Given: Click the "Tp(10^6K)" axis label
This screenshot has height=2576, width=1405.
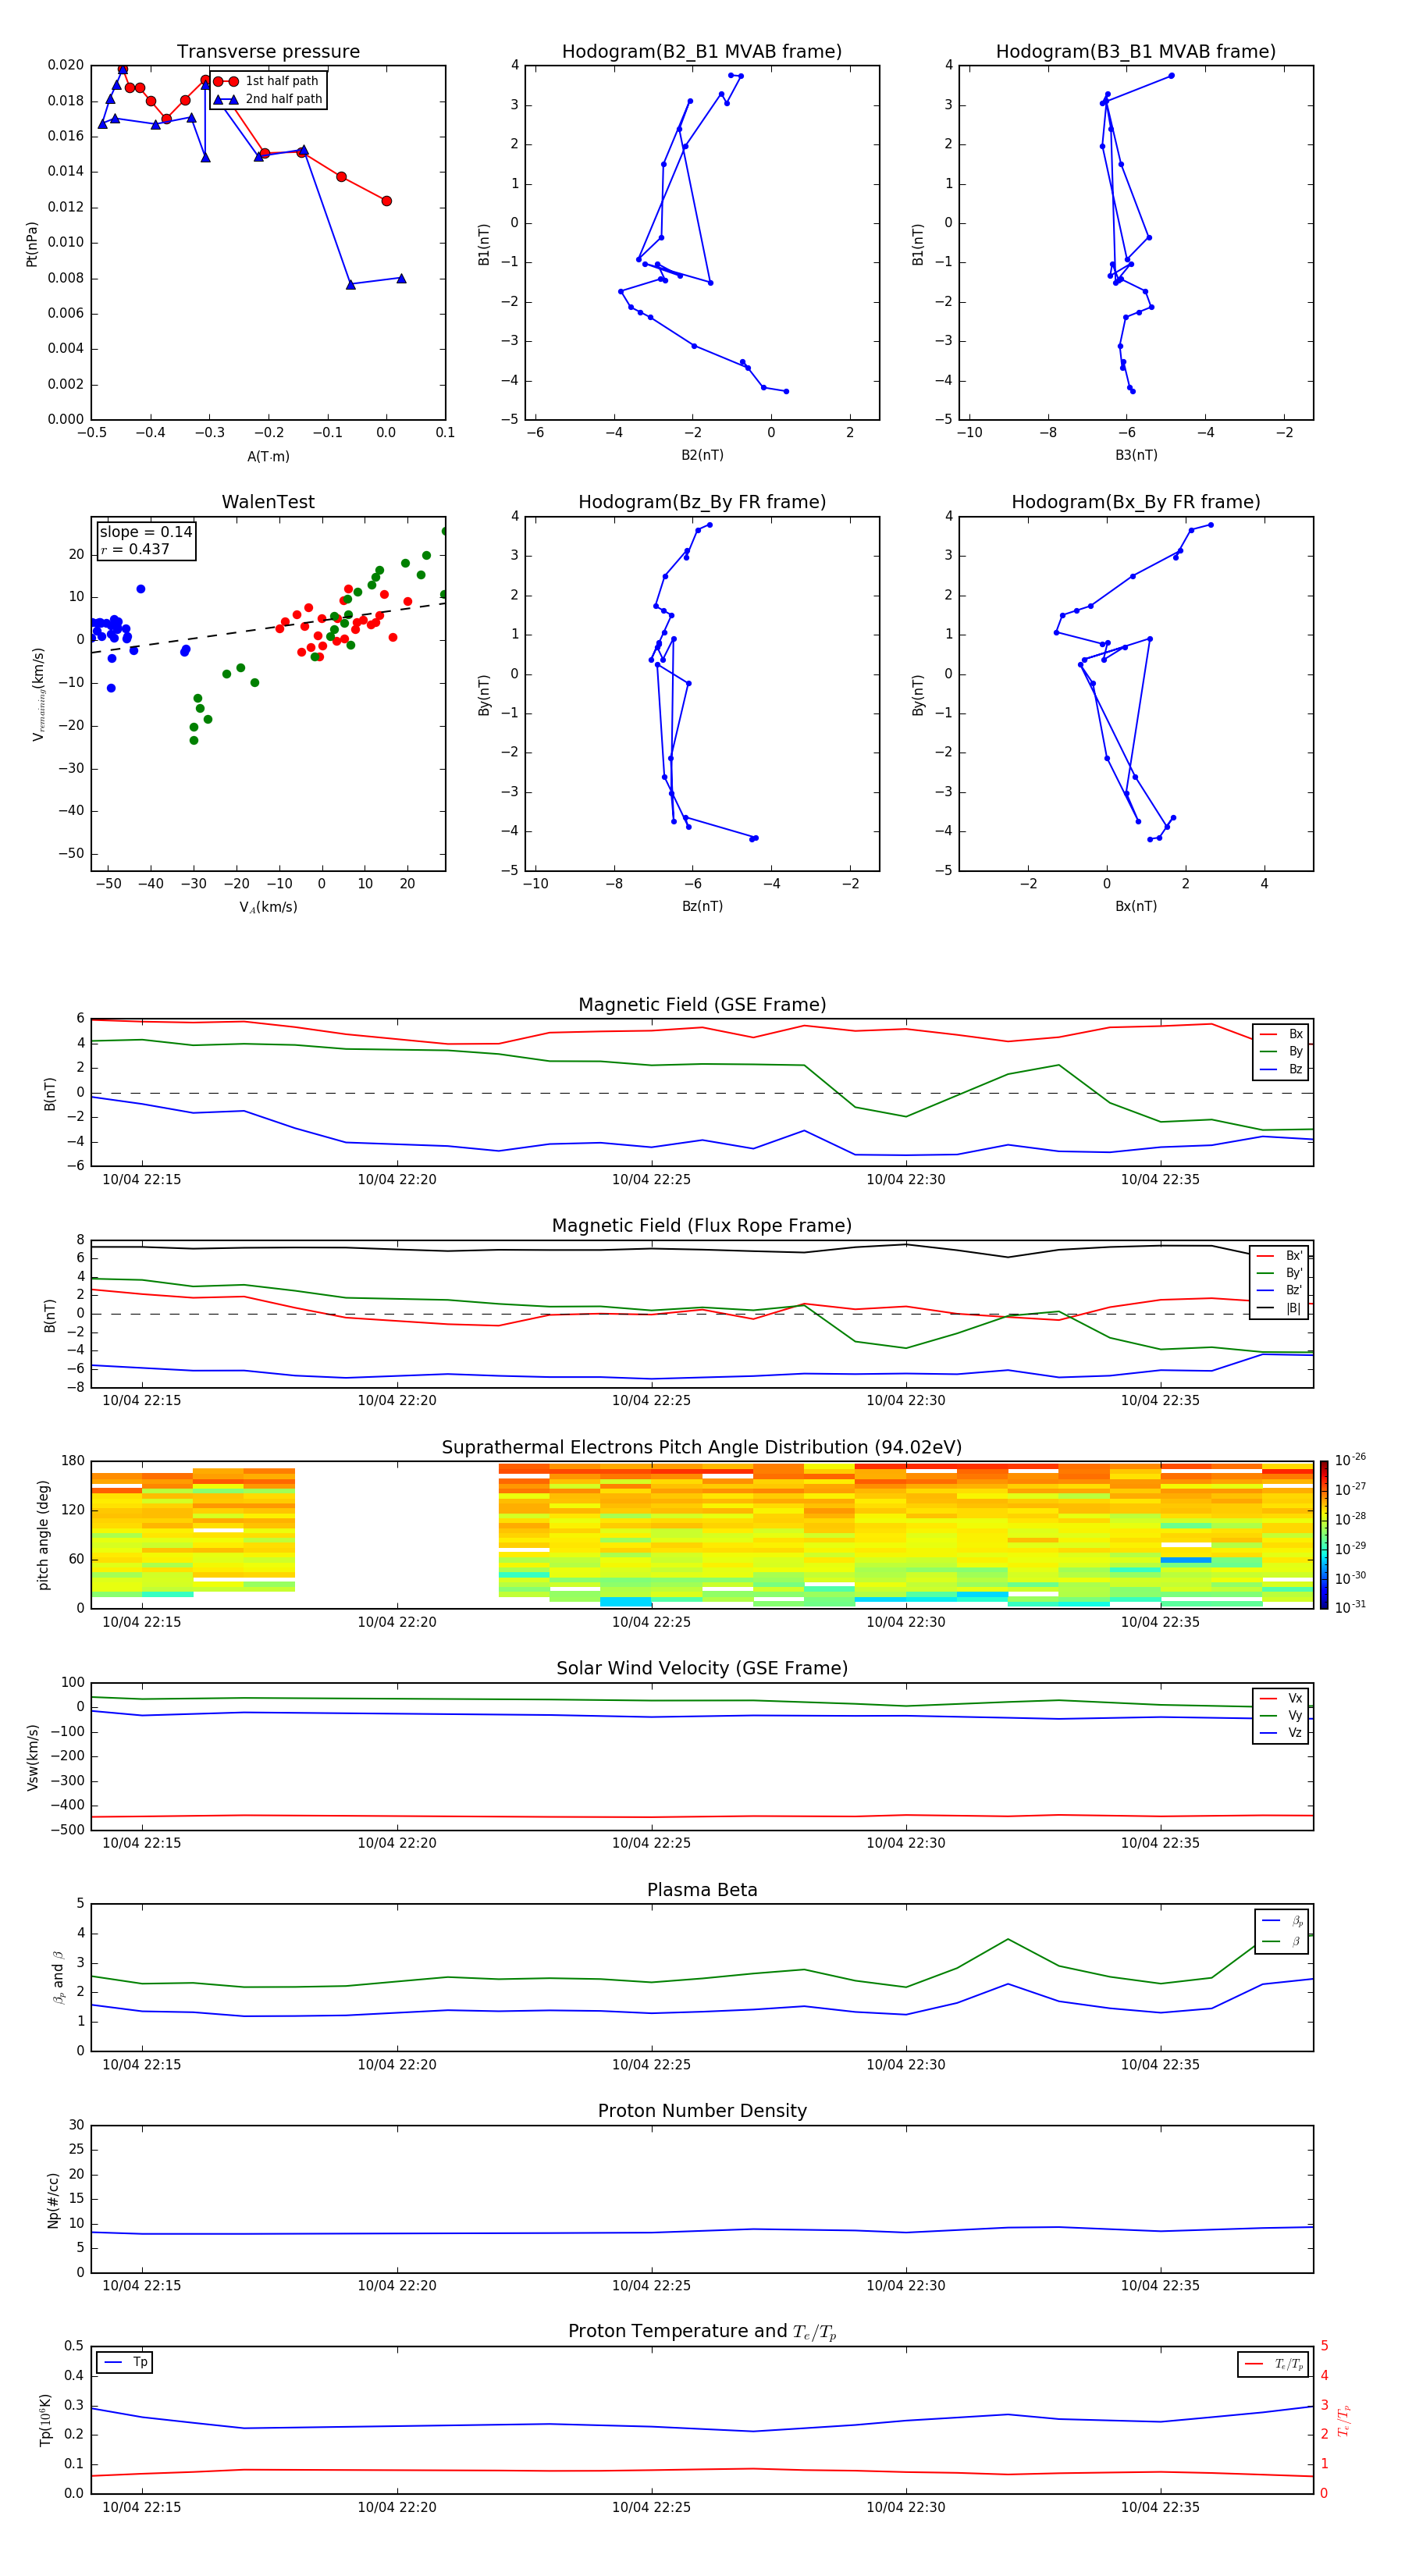Looking at the screenshot, I should click(45, 2420).
